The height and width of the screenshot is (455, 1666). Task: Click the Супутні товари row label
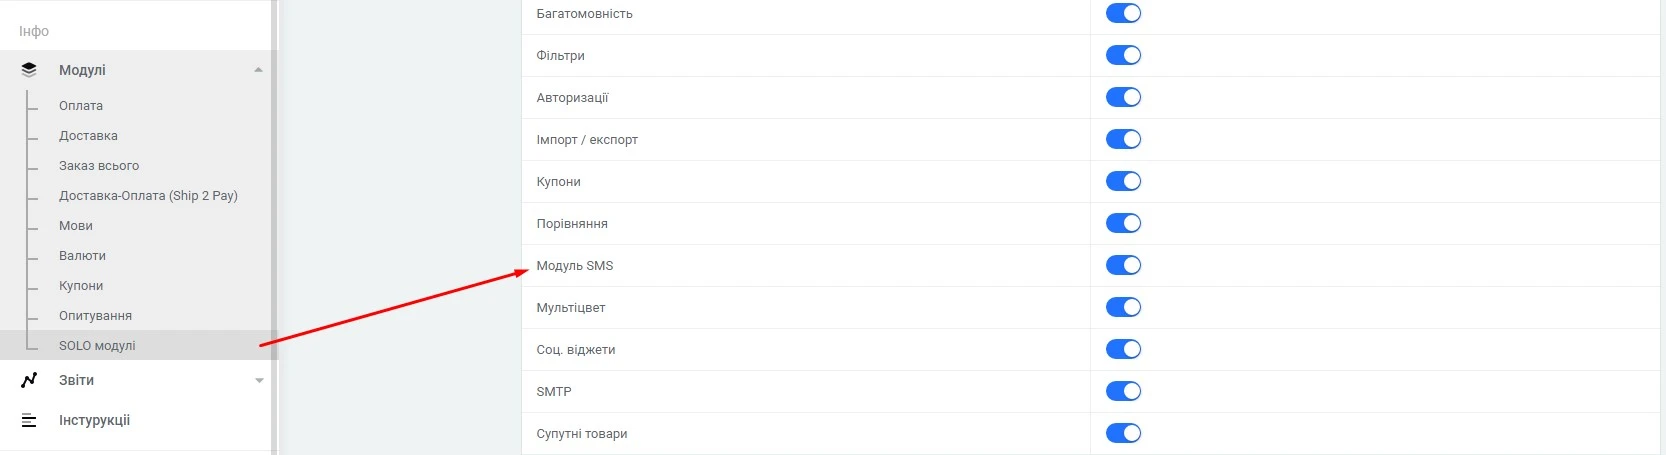582,434
